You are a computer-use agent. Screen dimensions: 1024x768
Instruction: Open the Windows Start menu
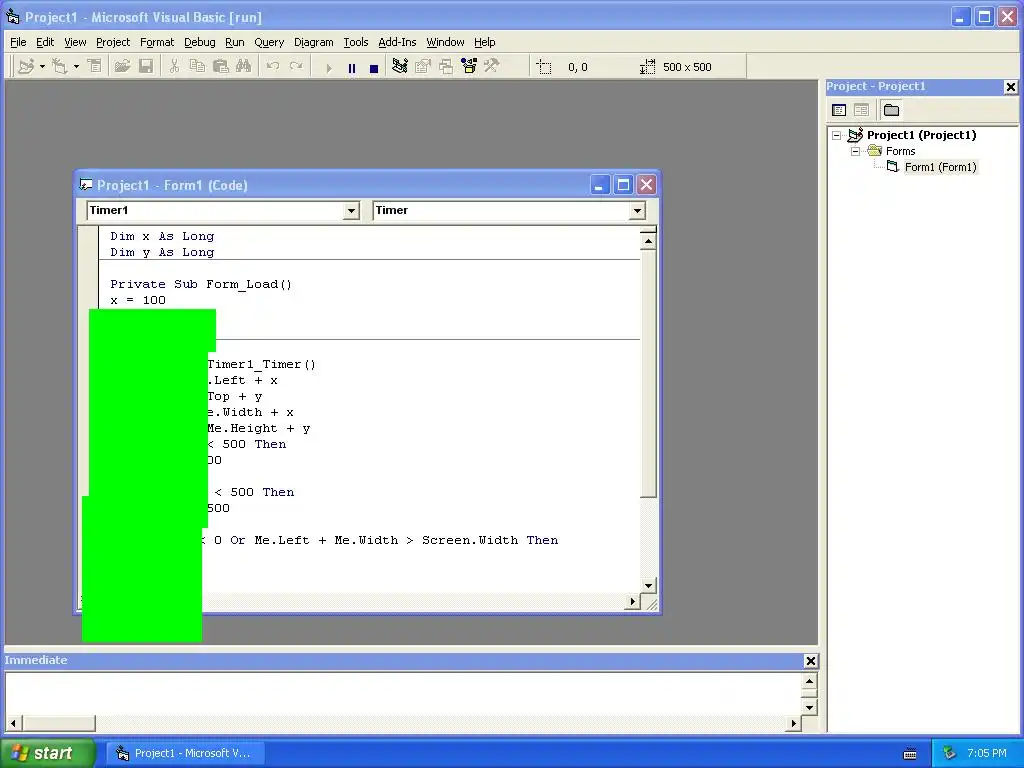point(48,753)
